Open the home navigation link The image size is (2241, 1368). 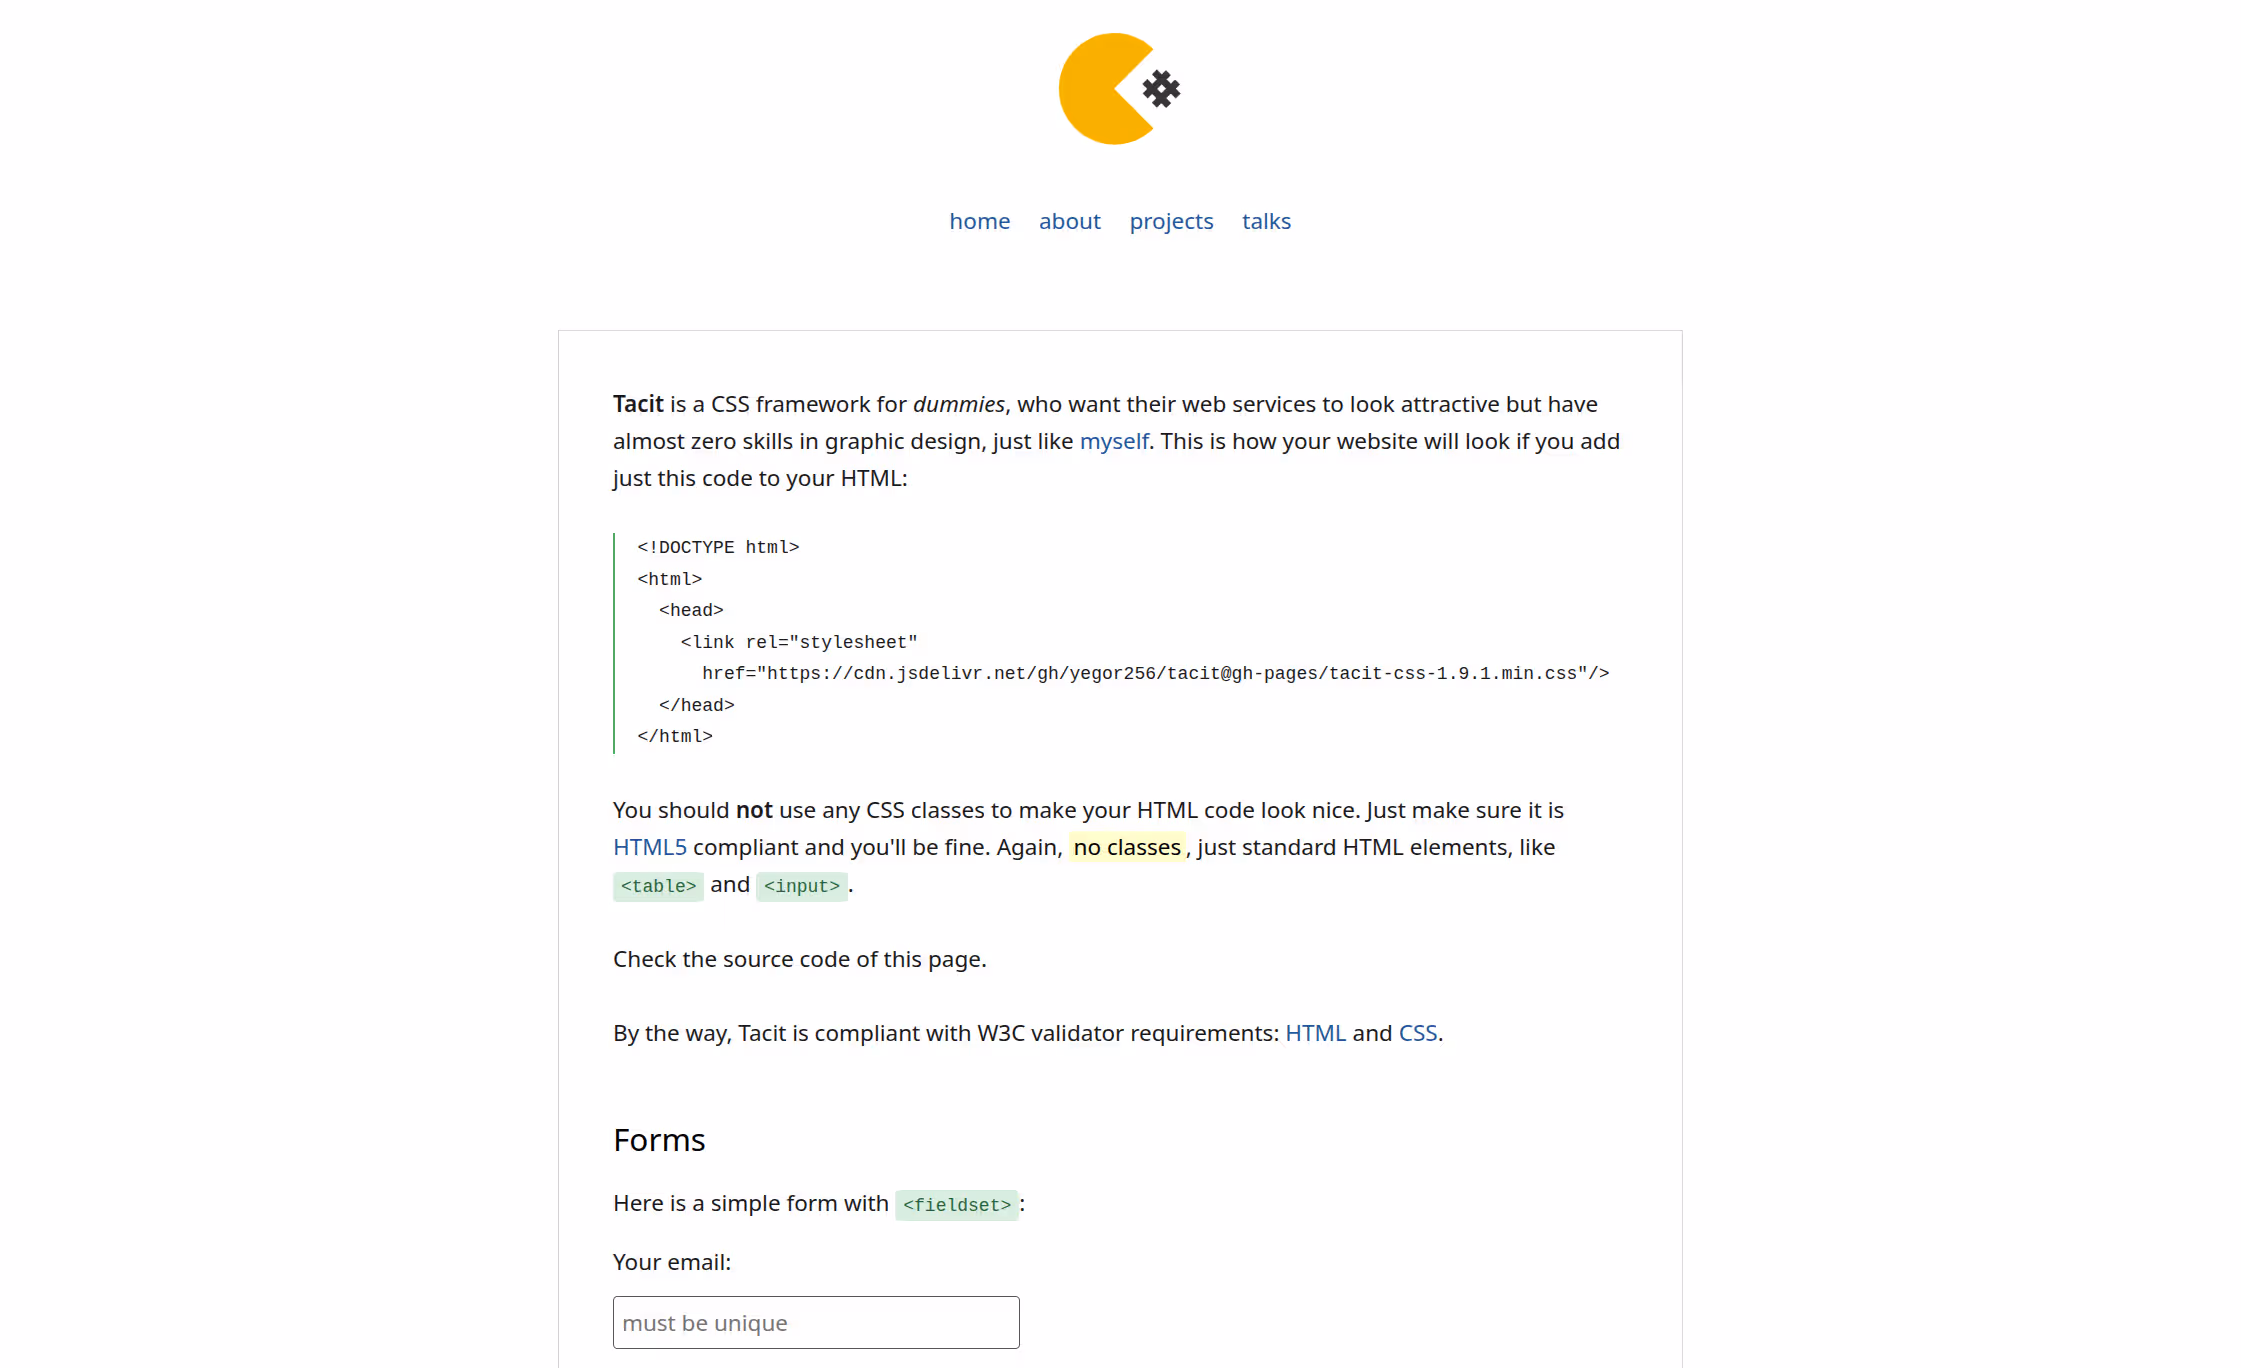point(979,221)
